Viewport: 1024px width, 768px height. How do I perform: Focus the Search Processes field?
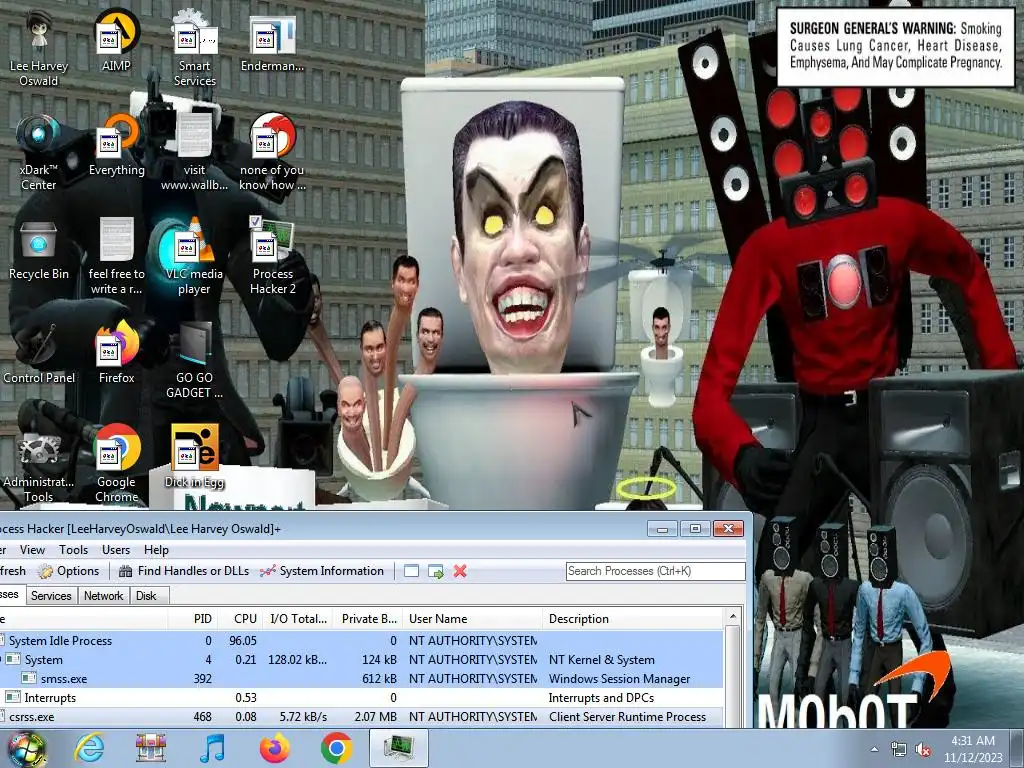point(655,571)
